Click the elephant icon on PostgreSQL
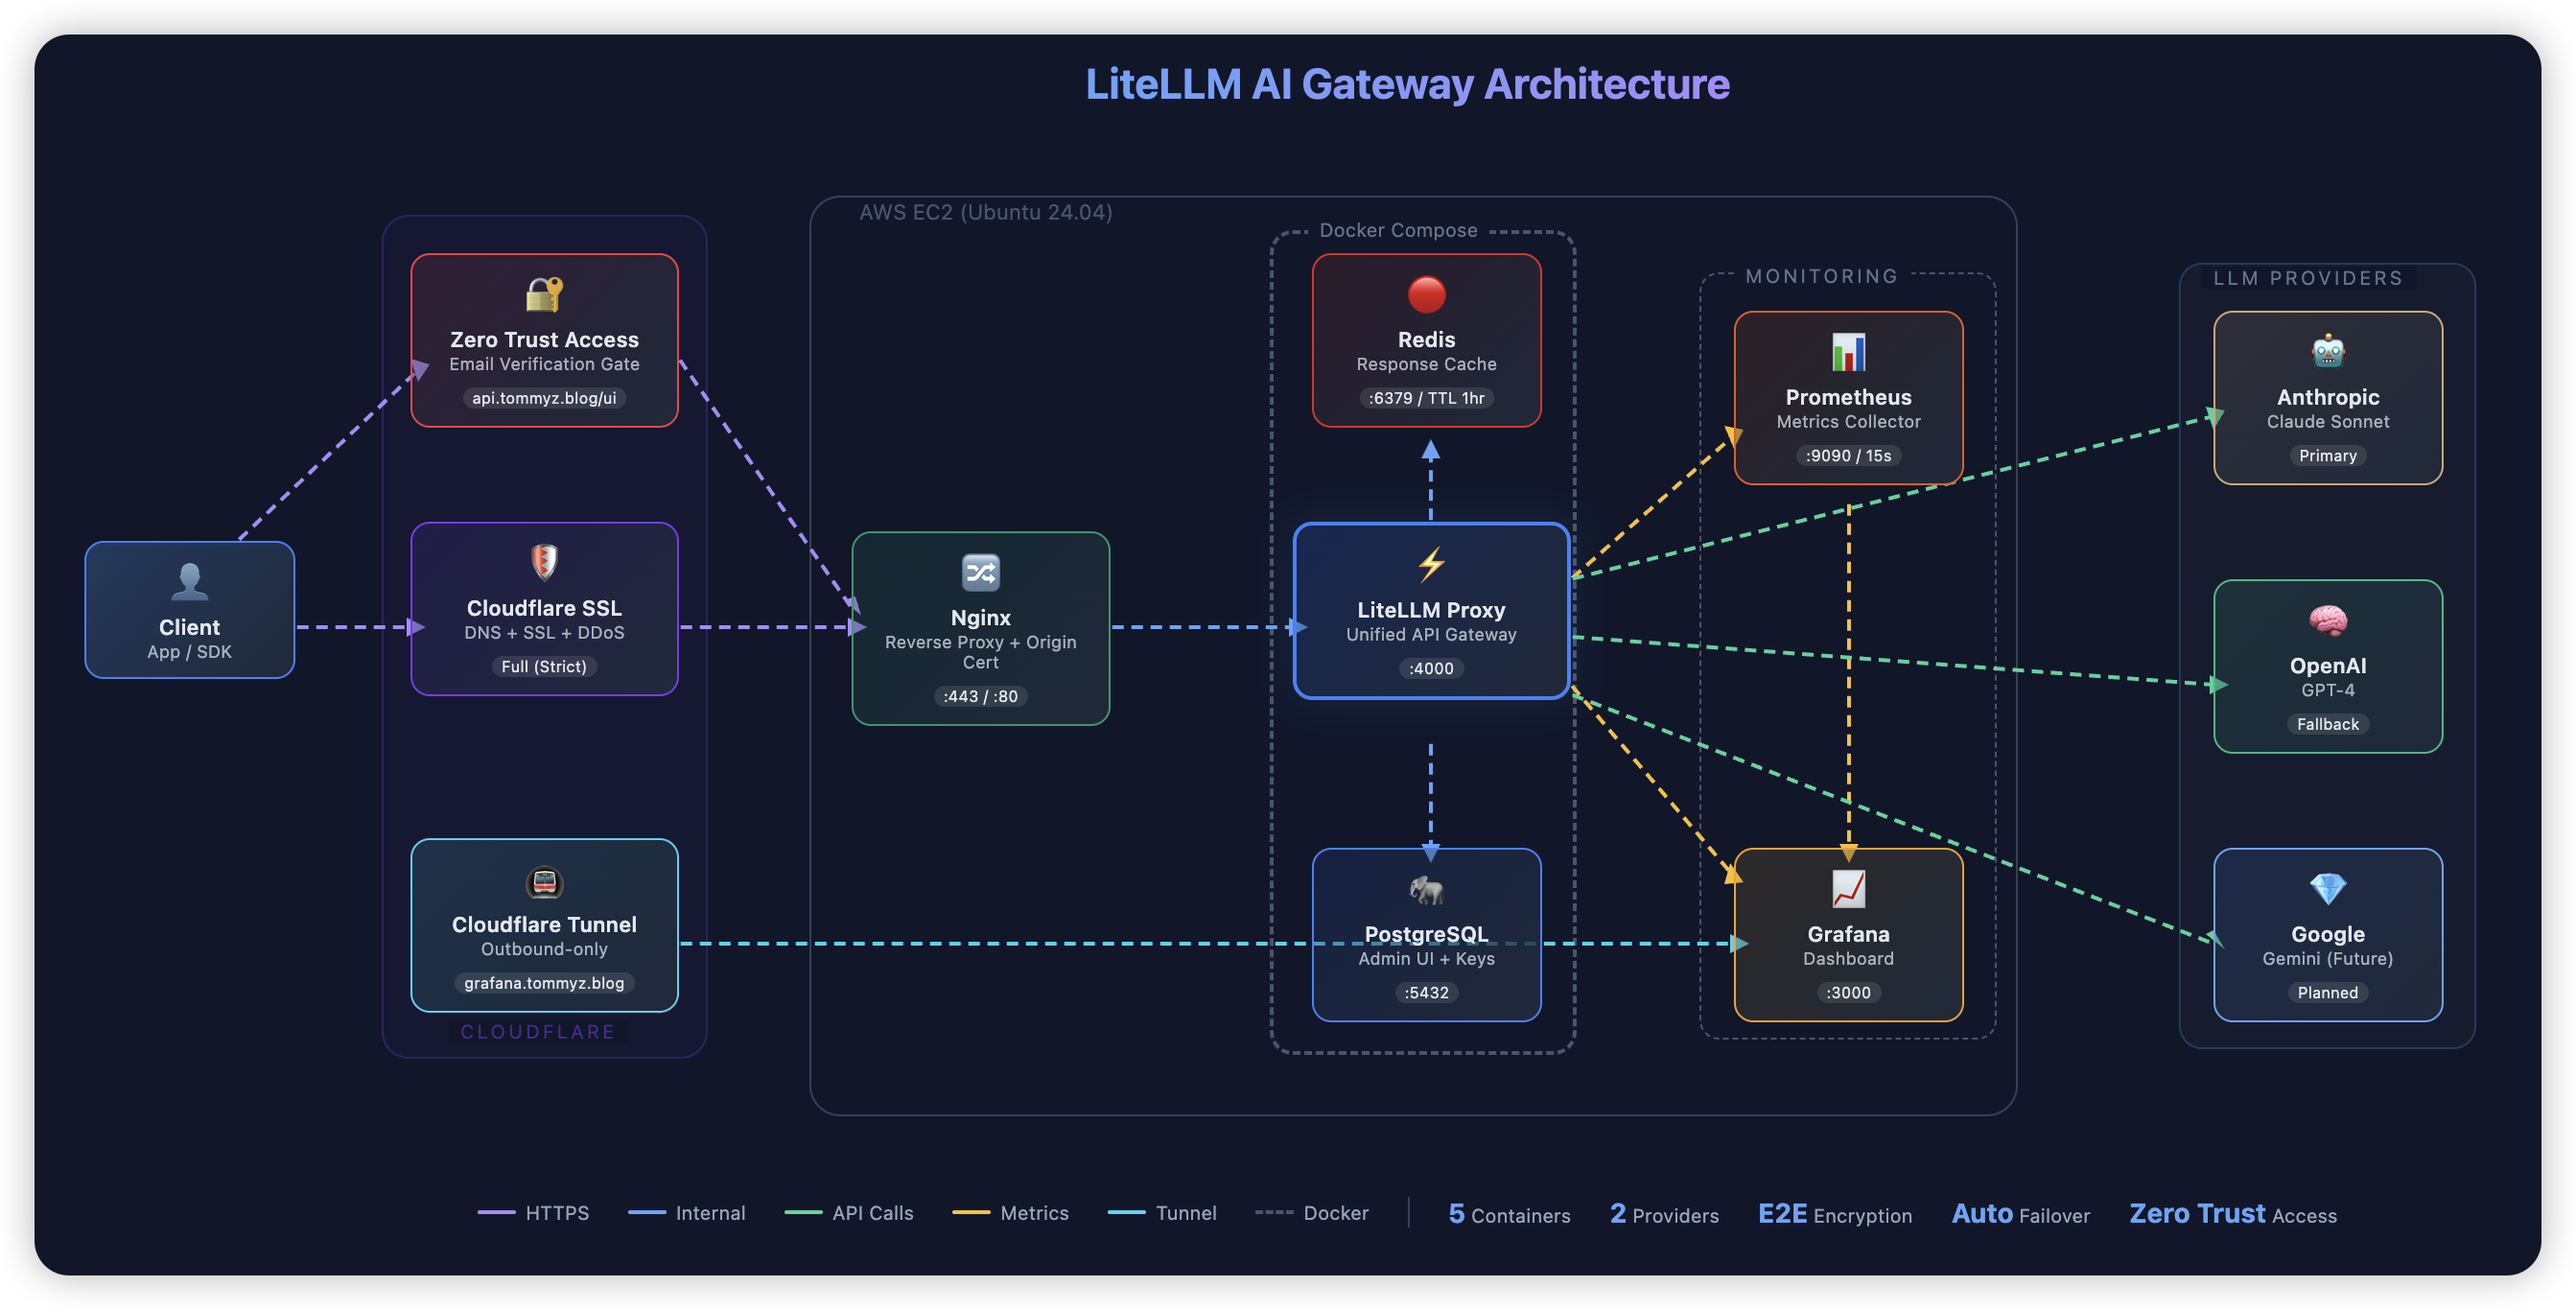This screenshot has width=2576, height=1310. [1426, 891]
